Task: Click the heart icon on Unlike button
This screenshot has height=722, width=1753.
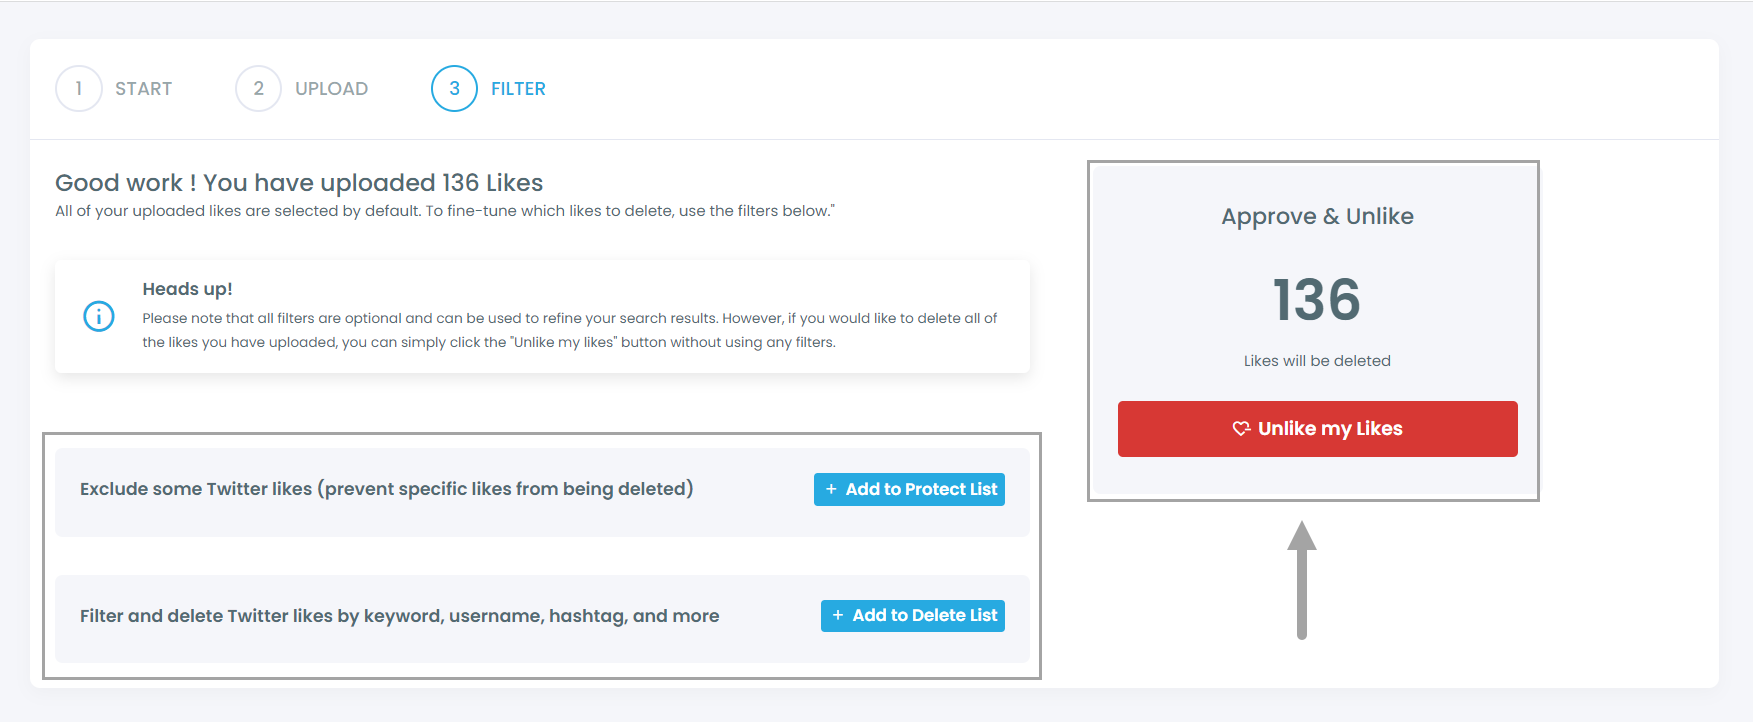Action: pyautogui.click(x=1241, y=429)
